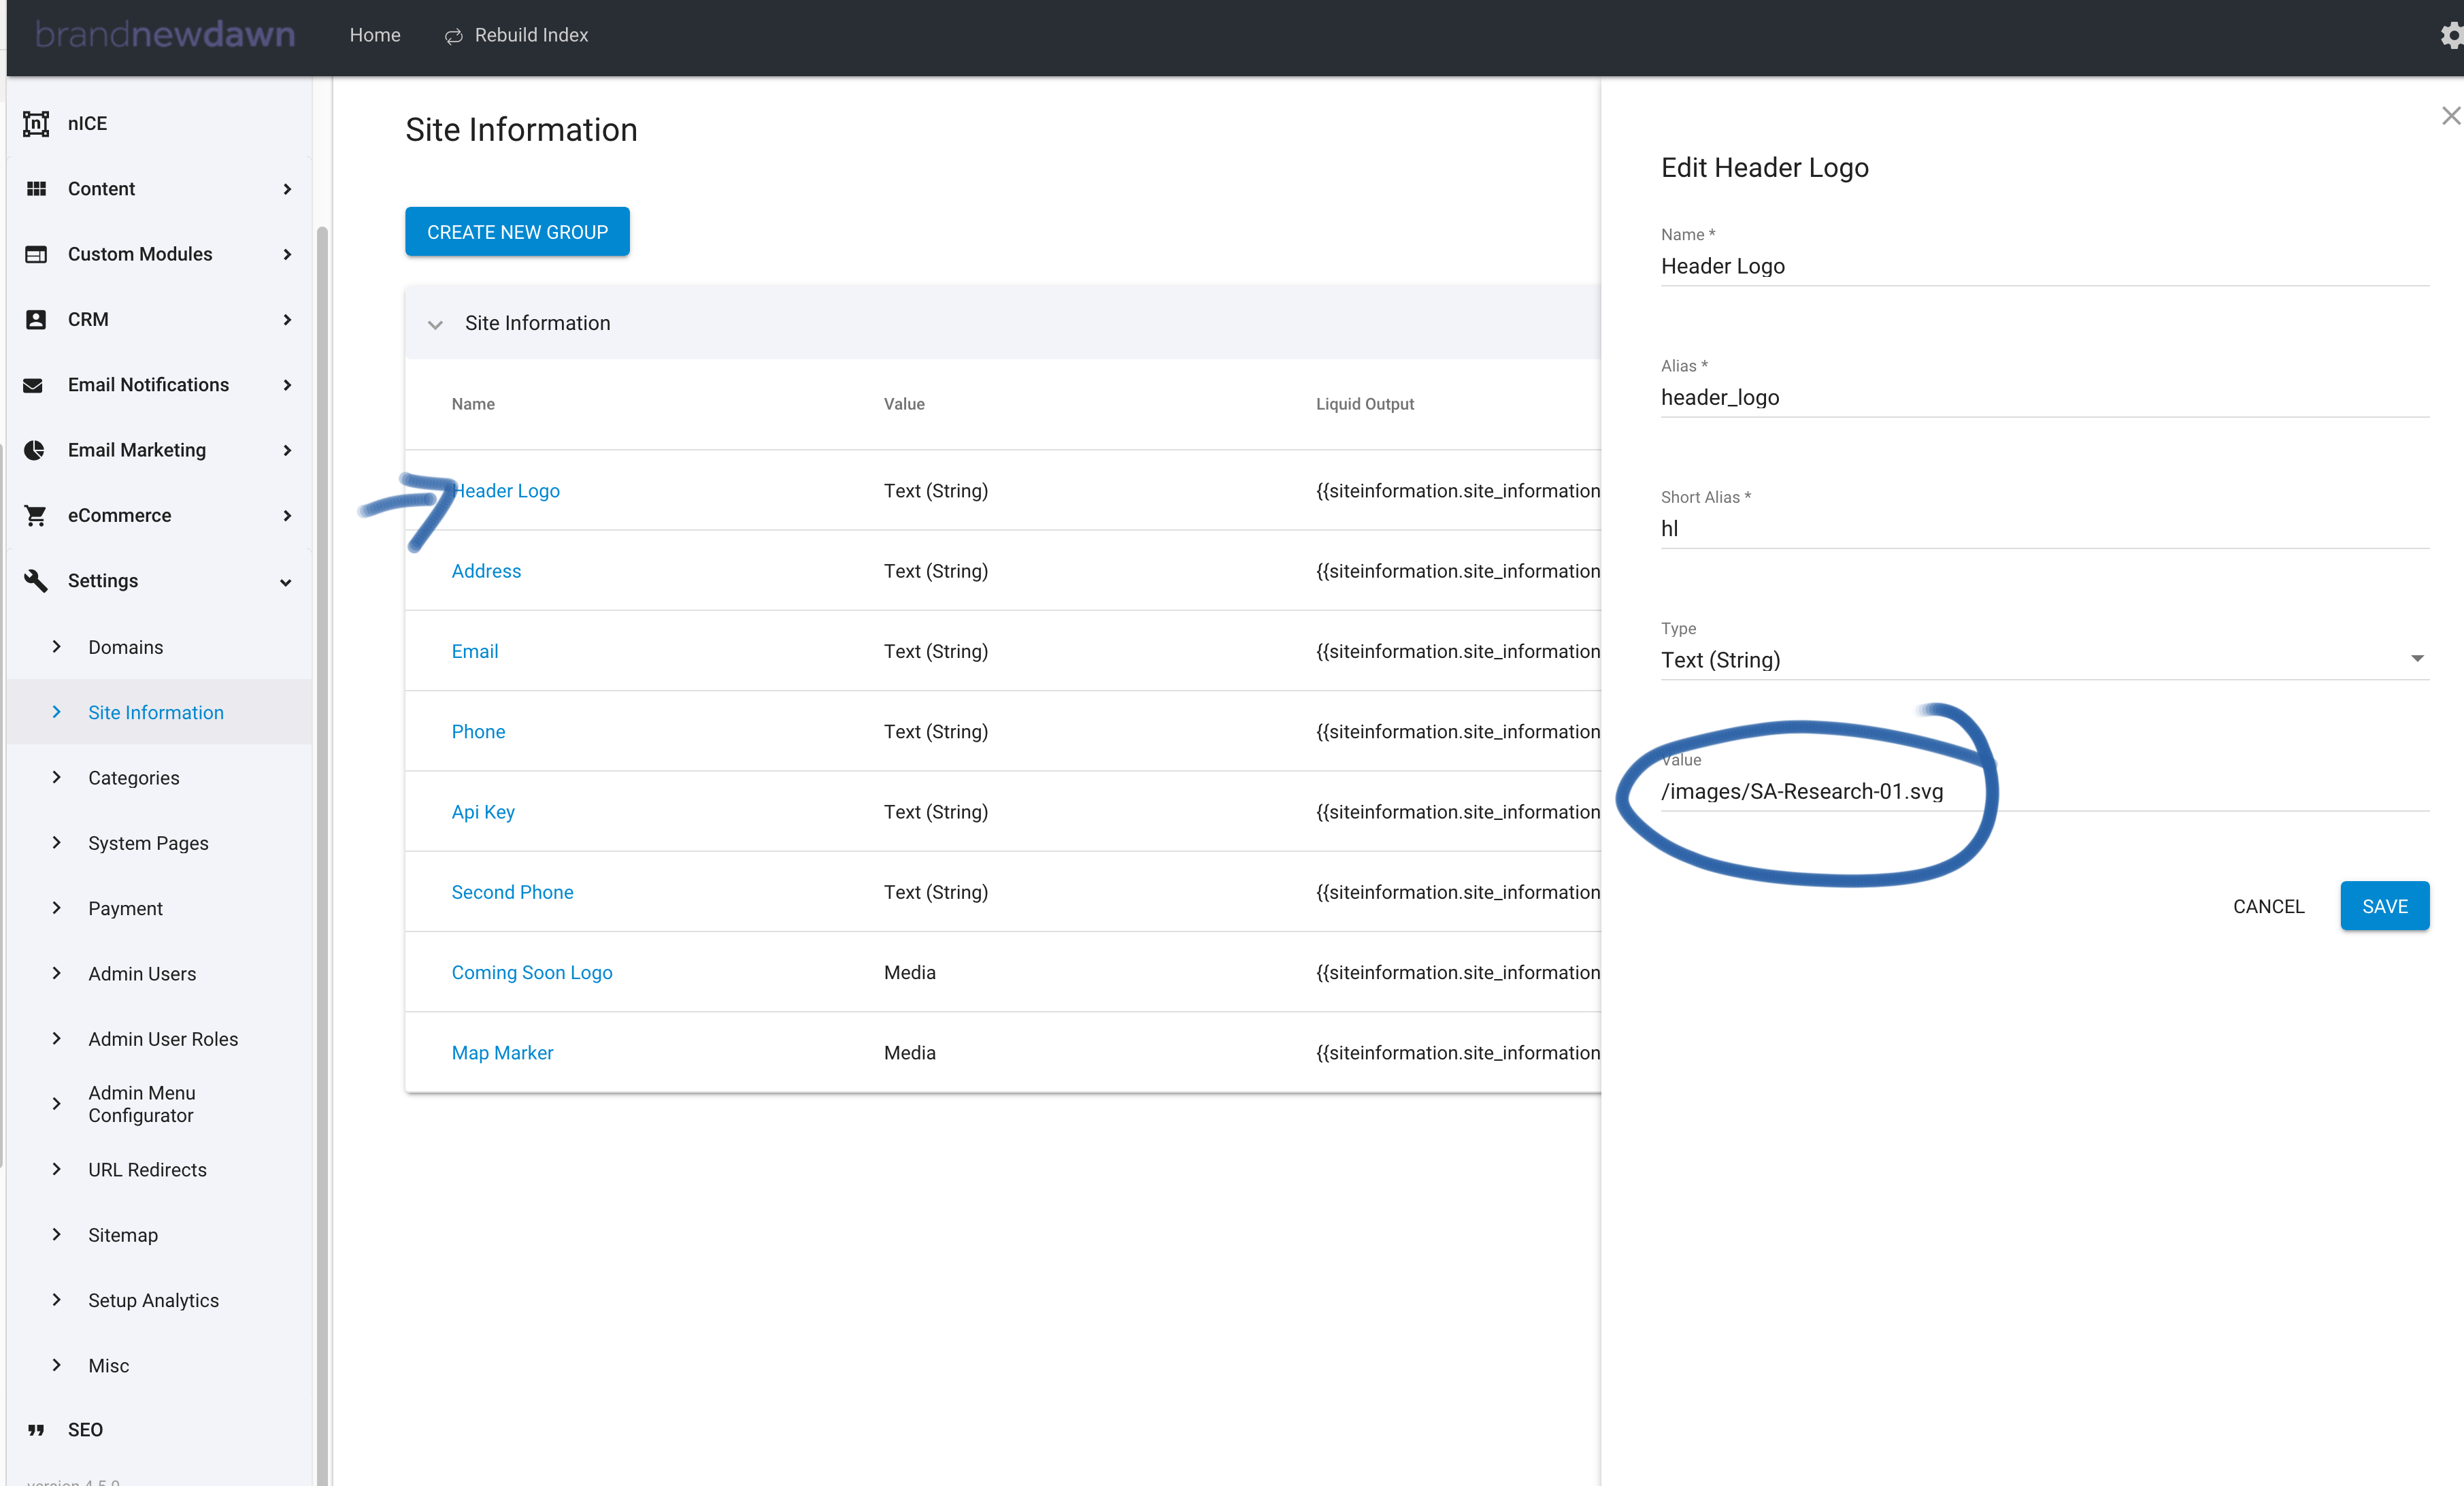Click the brandnewdawn logo
The height and width of the screenshot is (1486, 2464).
click(x=165, y=35)
